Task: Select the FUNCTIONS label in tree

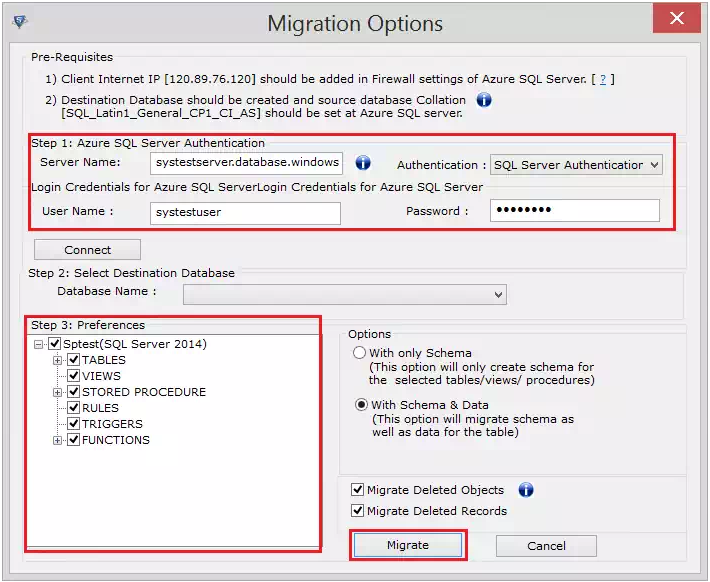Action: (x=115, y=440)
